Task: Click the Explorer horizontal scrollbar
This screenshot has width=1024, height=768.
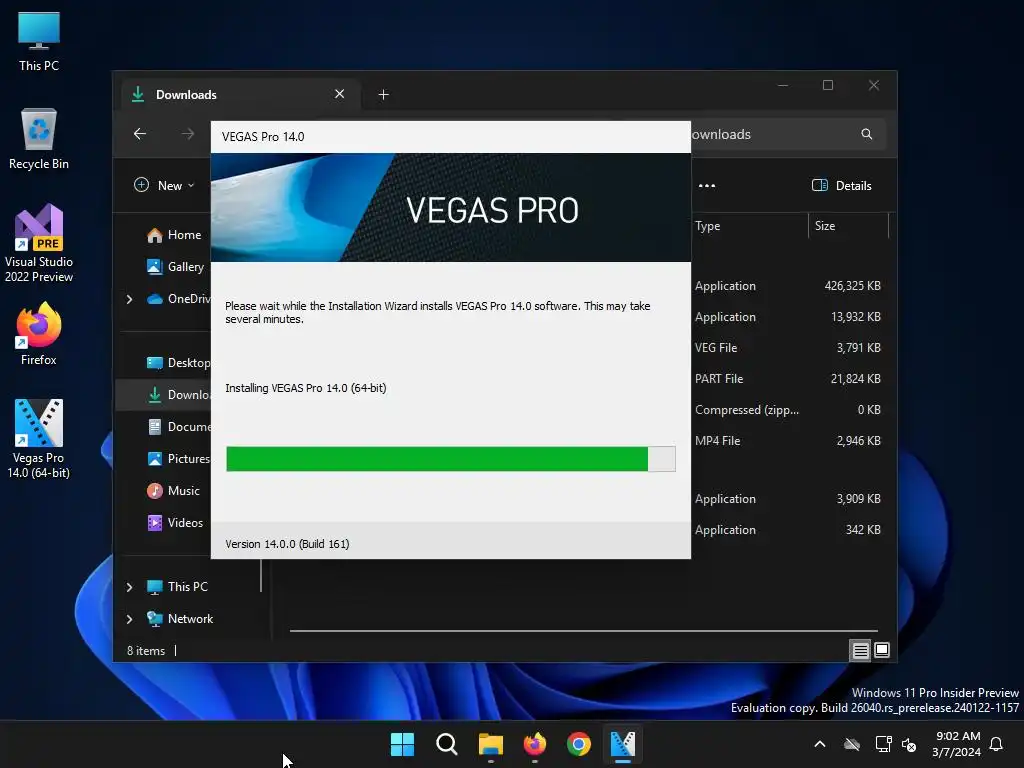Action: click(584, 631)
